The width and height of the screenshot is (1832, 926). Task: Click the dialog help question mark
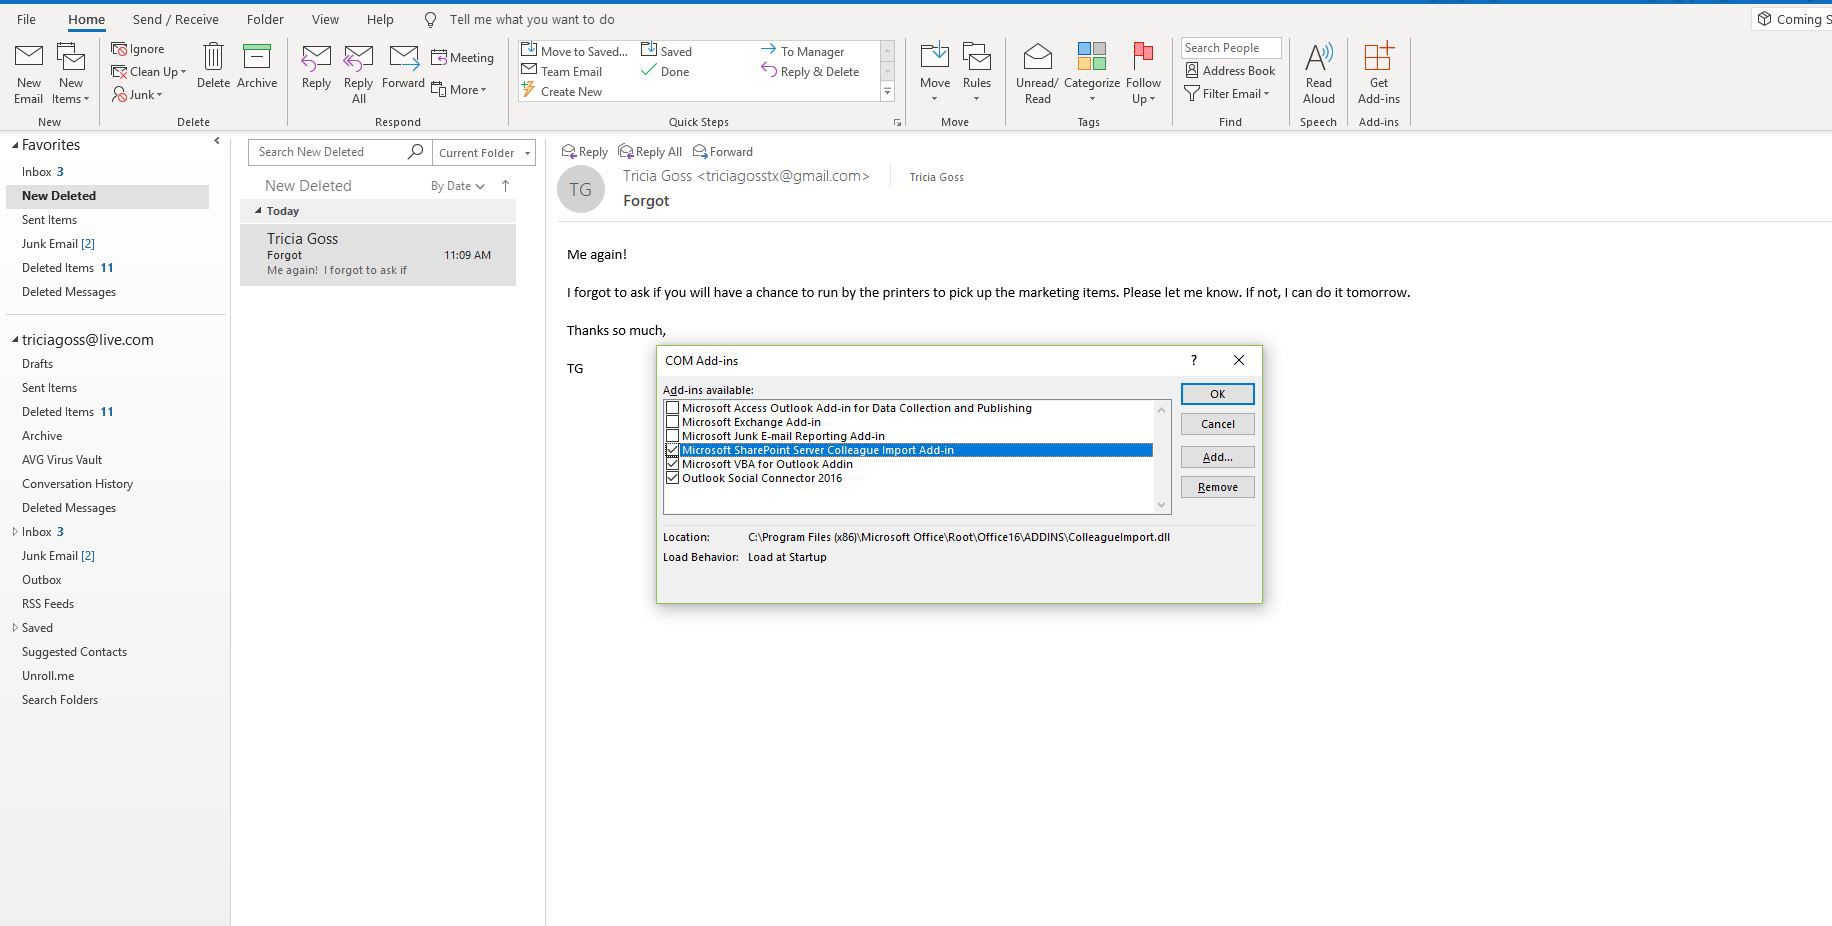click(1193, 360)
